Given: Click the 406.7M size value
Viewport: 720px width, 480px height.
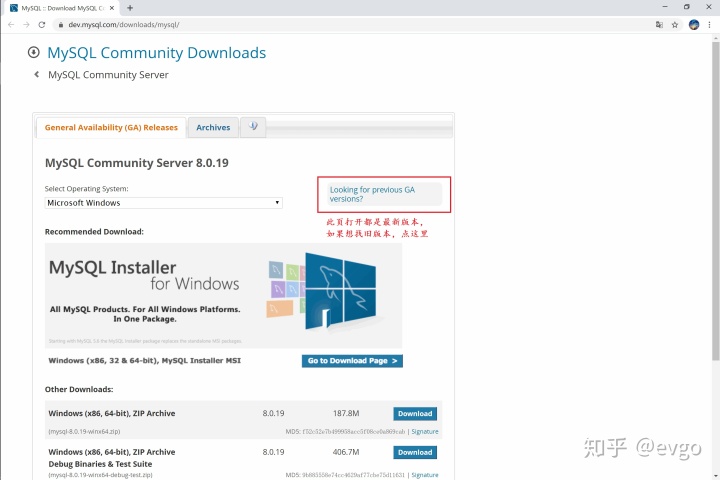Looking at the screenshot, I should coord(346,452).
